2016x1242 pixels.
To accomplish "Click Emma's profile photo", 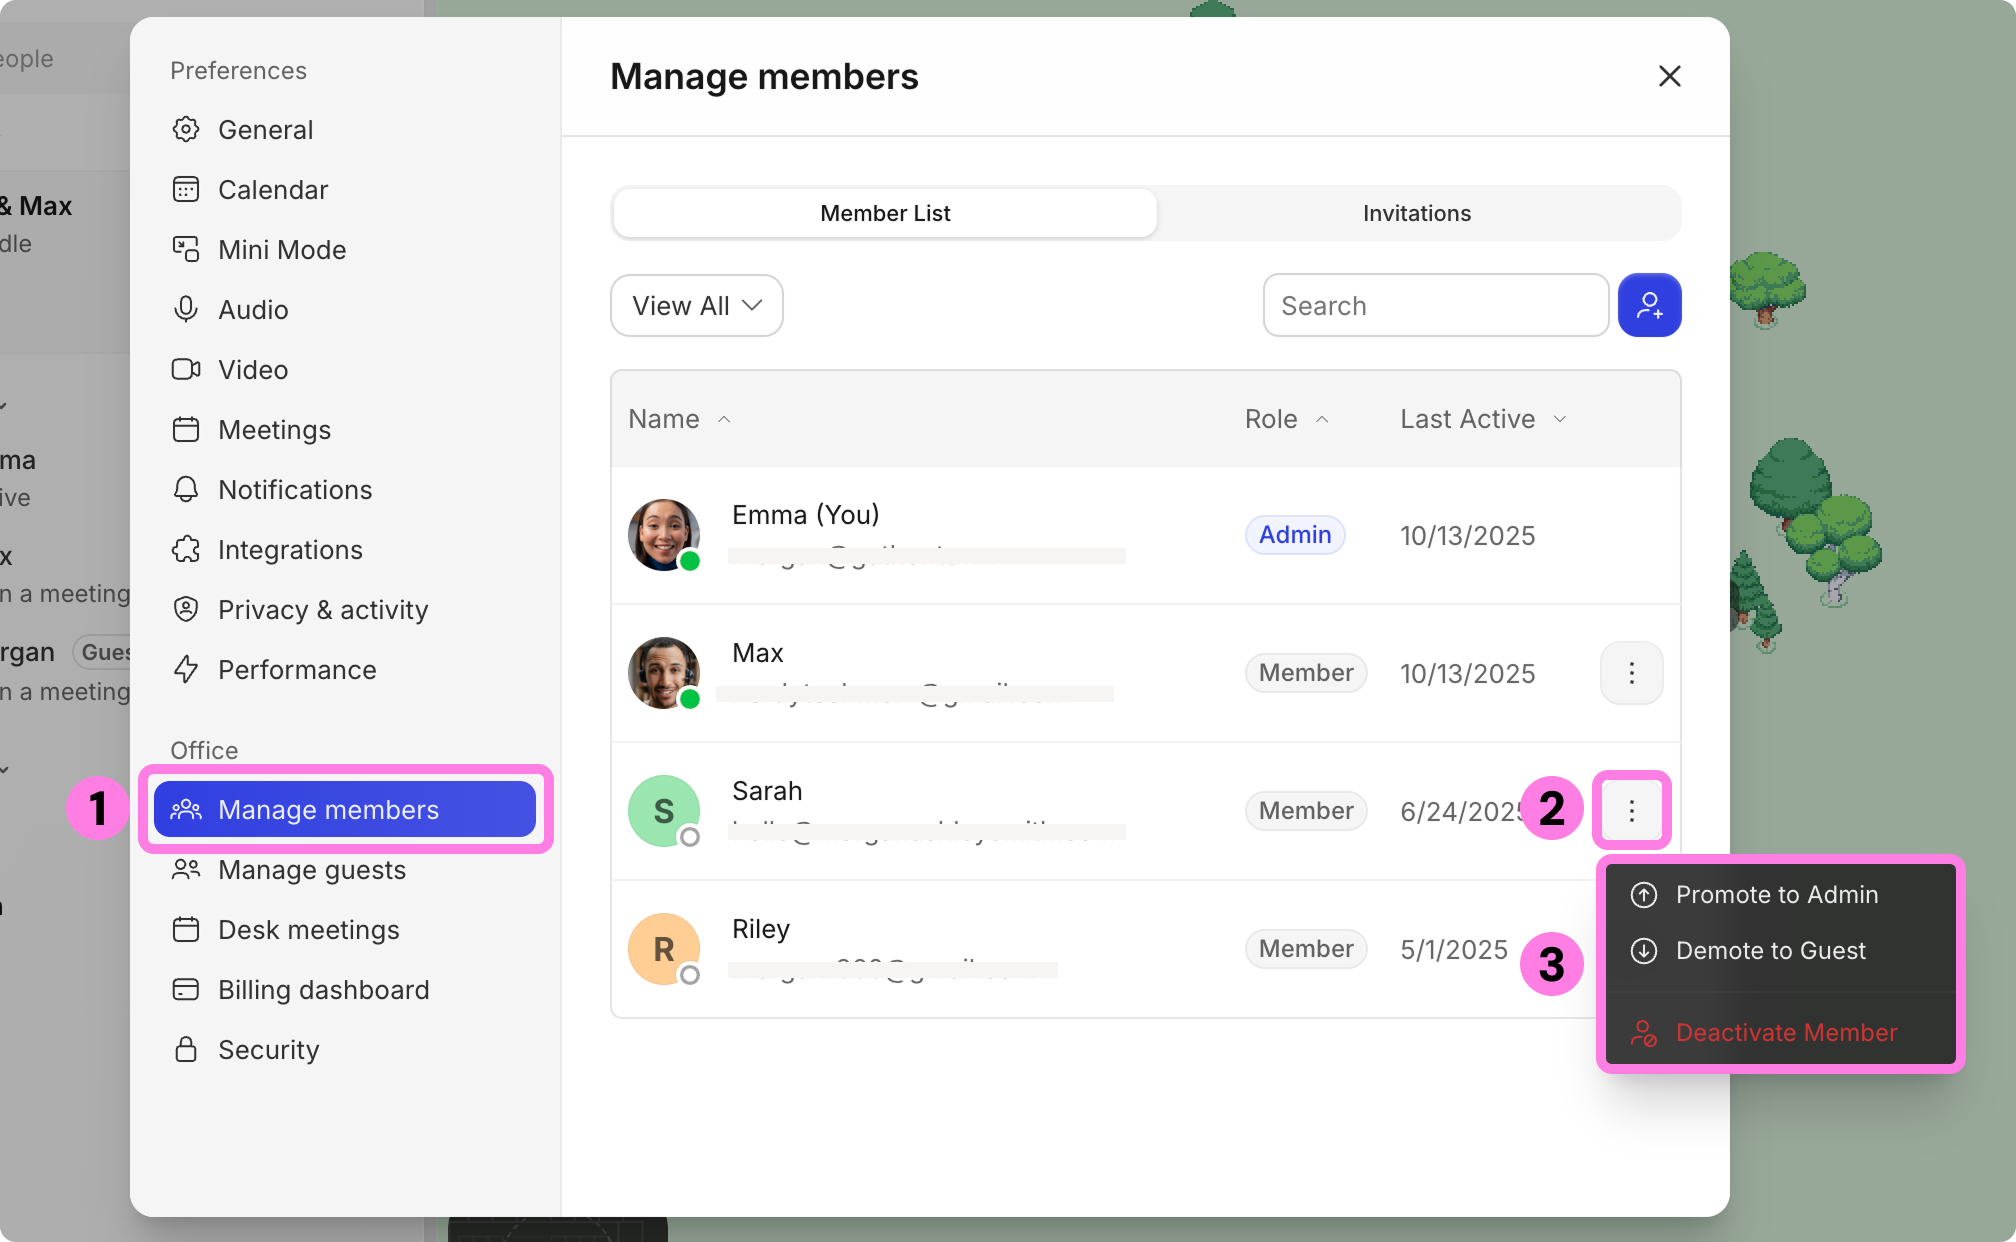I will pyautogui.click(x=664, y=535).
